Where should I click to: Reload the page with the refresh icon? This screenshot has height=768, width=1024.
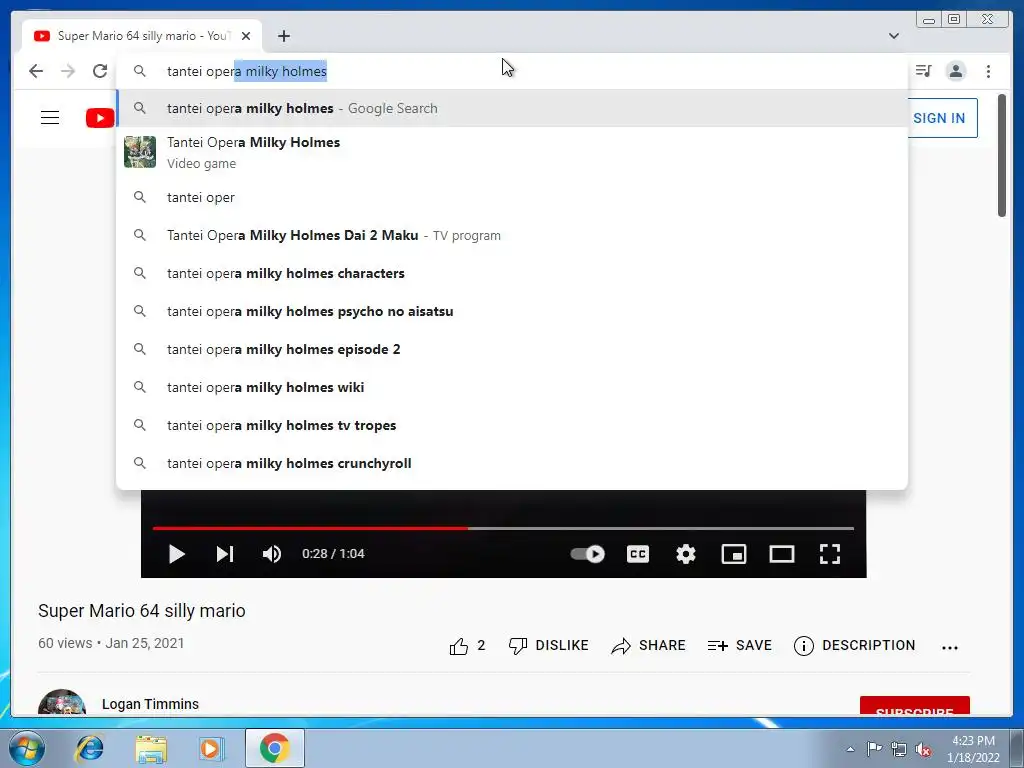click(100, 71)
